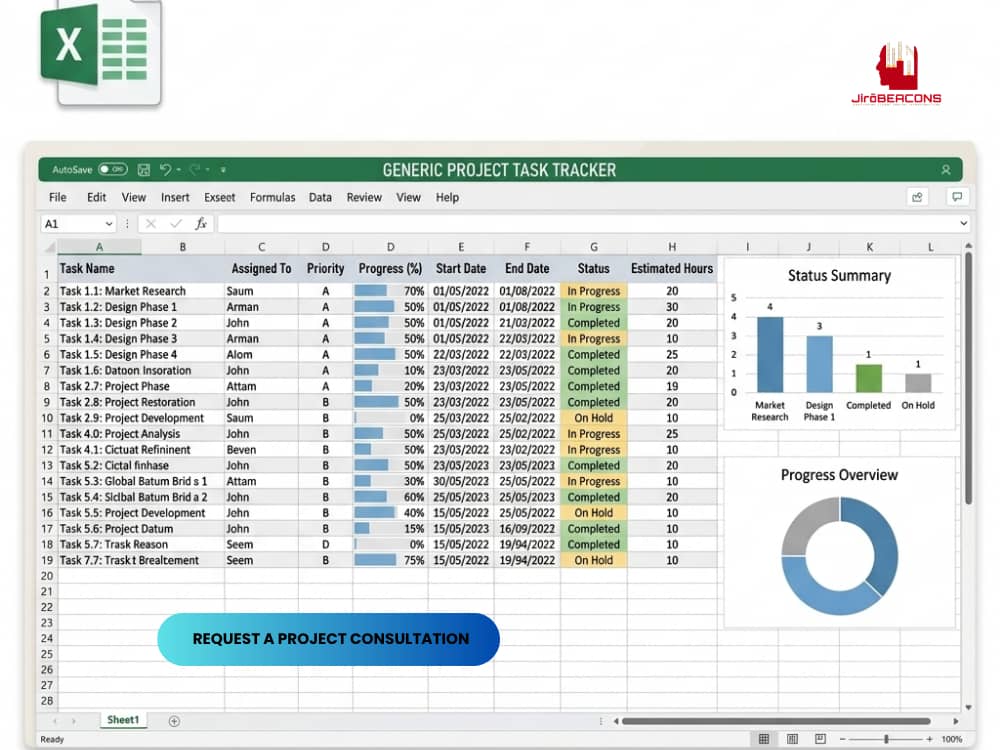Expand the formula bar chevron

click(964, 224)
